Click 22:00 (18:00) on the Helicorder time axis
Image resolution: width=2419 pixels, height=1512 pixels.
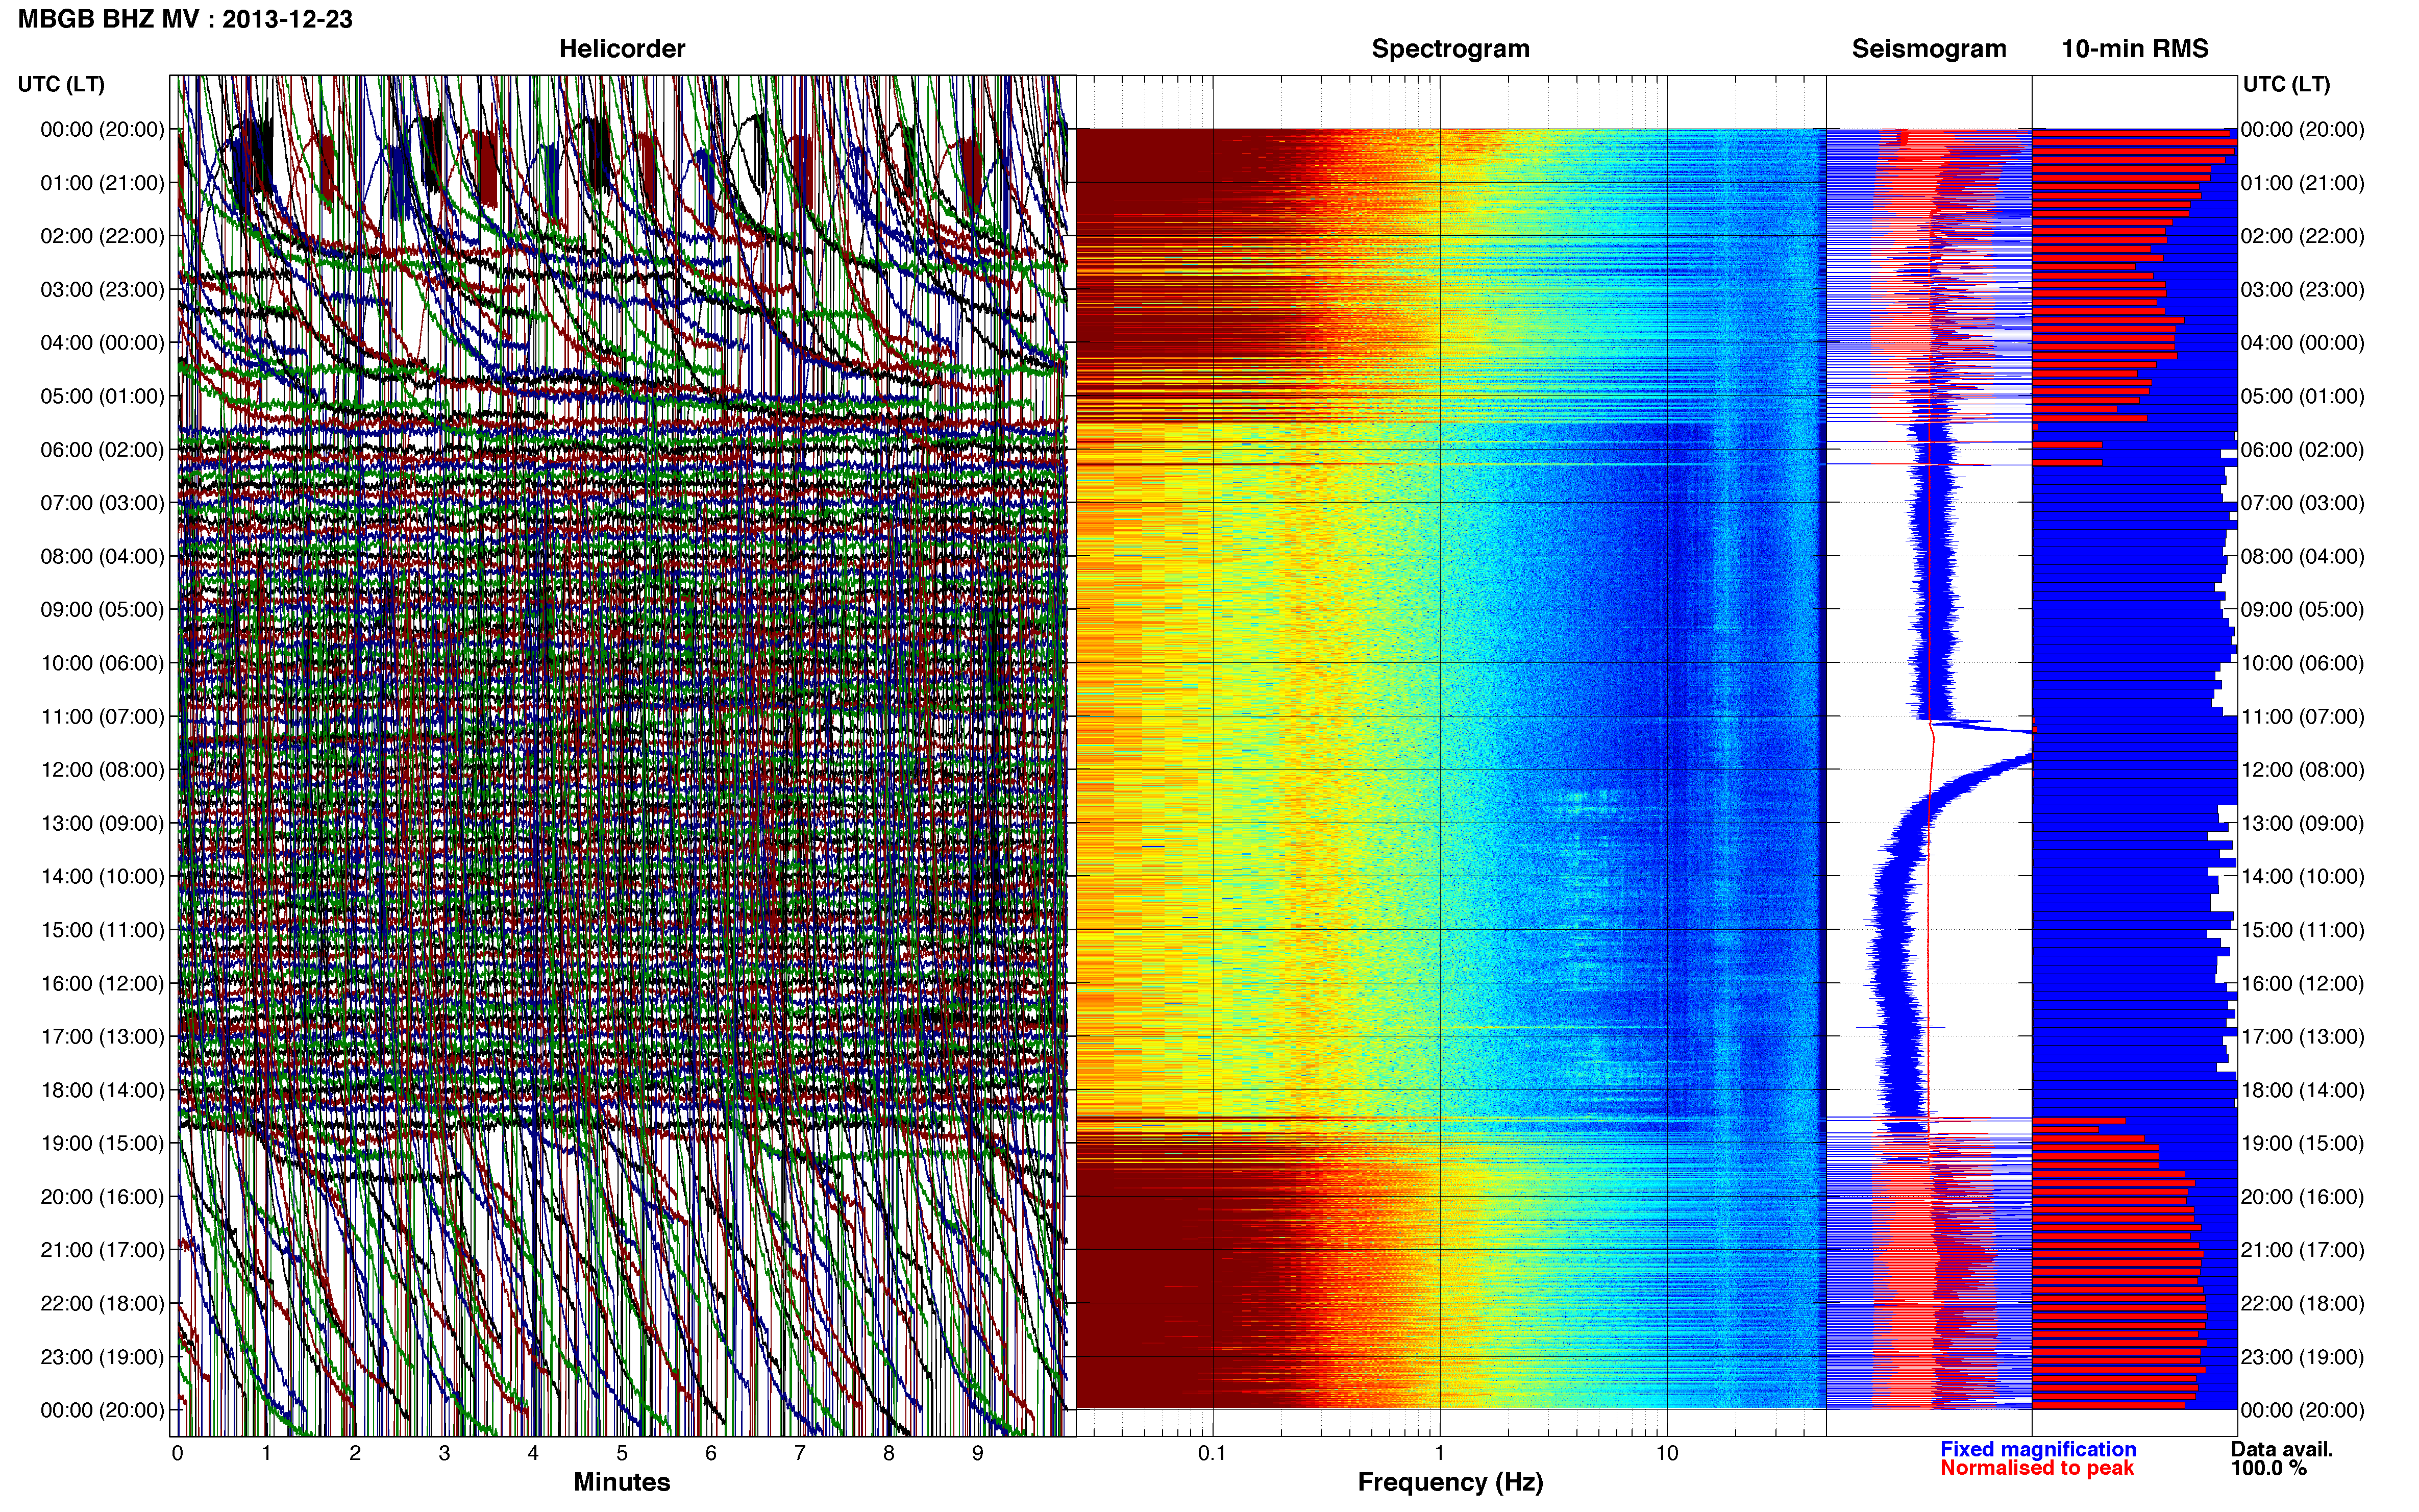pyautogui.click(x=102, y=1304)
